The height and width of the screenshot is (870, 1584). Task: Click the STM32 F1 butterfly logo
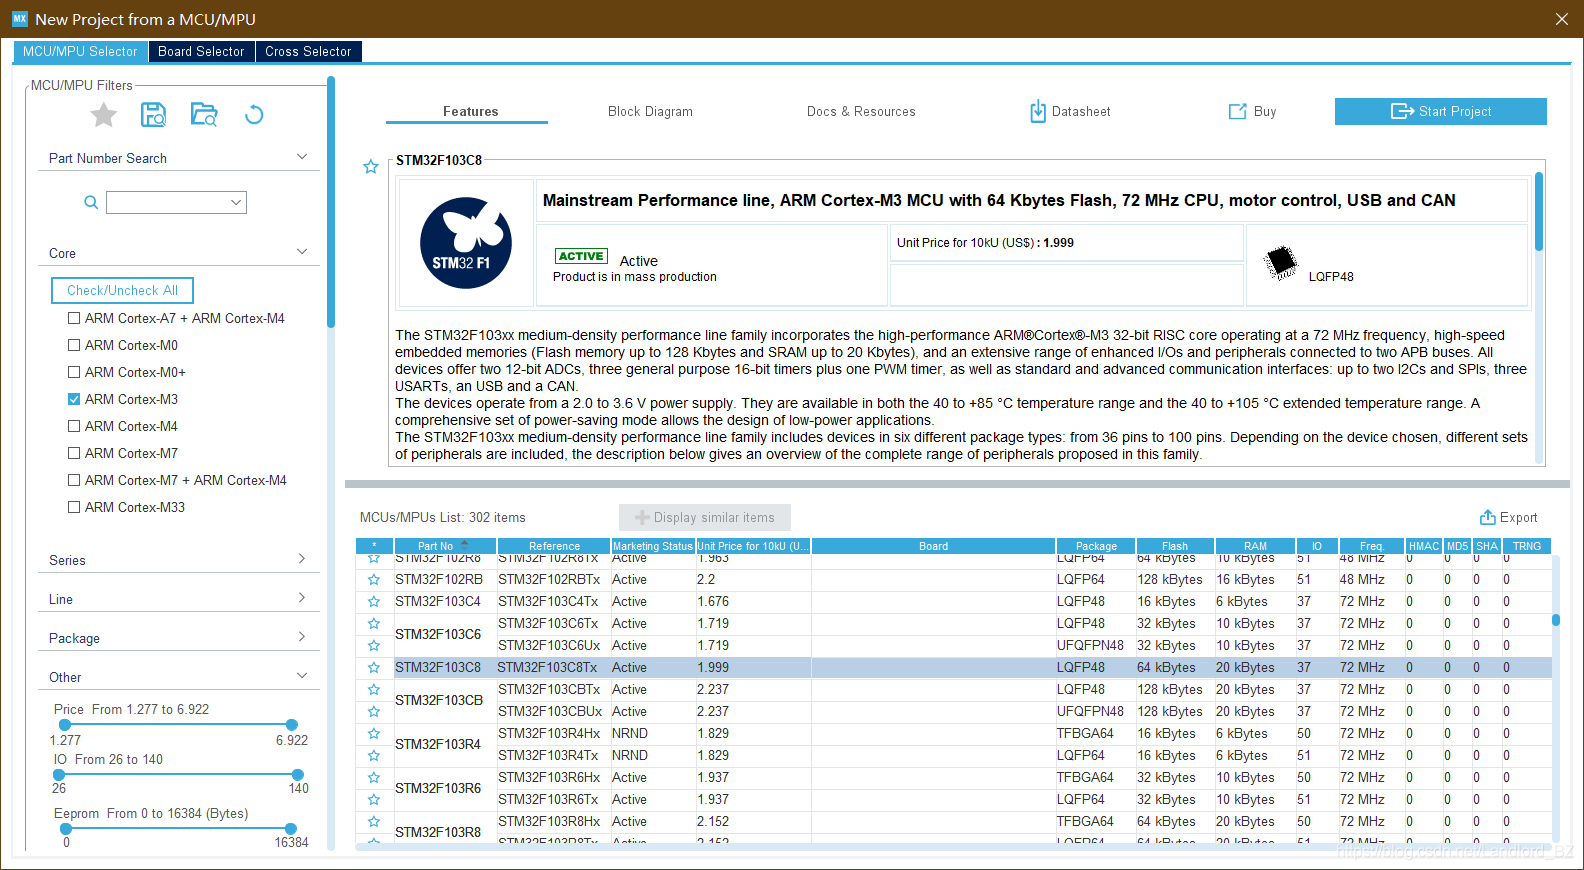coord(466,243)
